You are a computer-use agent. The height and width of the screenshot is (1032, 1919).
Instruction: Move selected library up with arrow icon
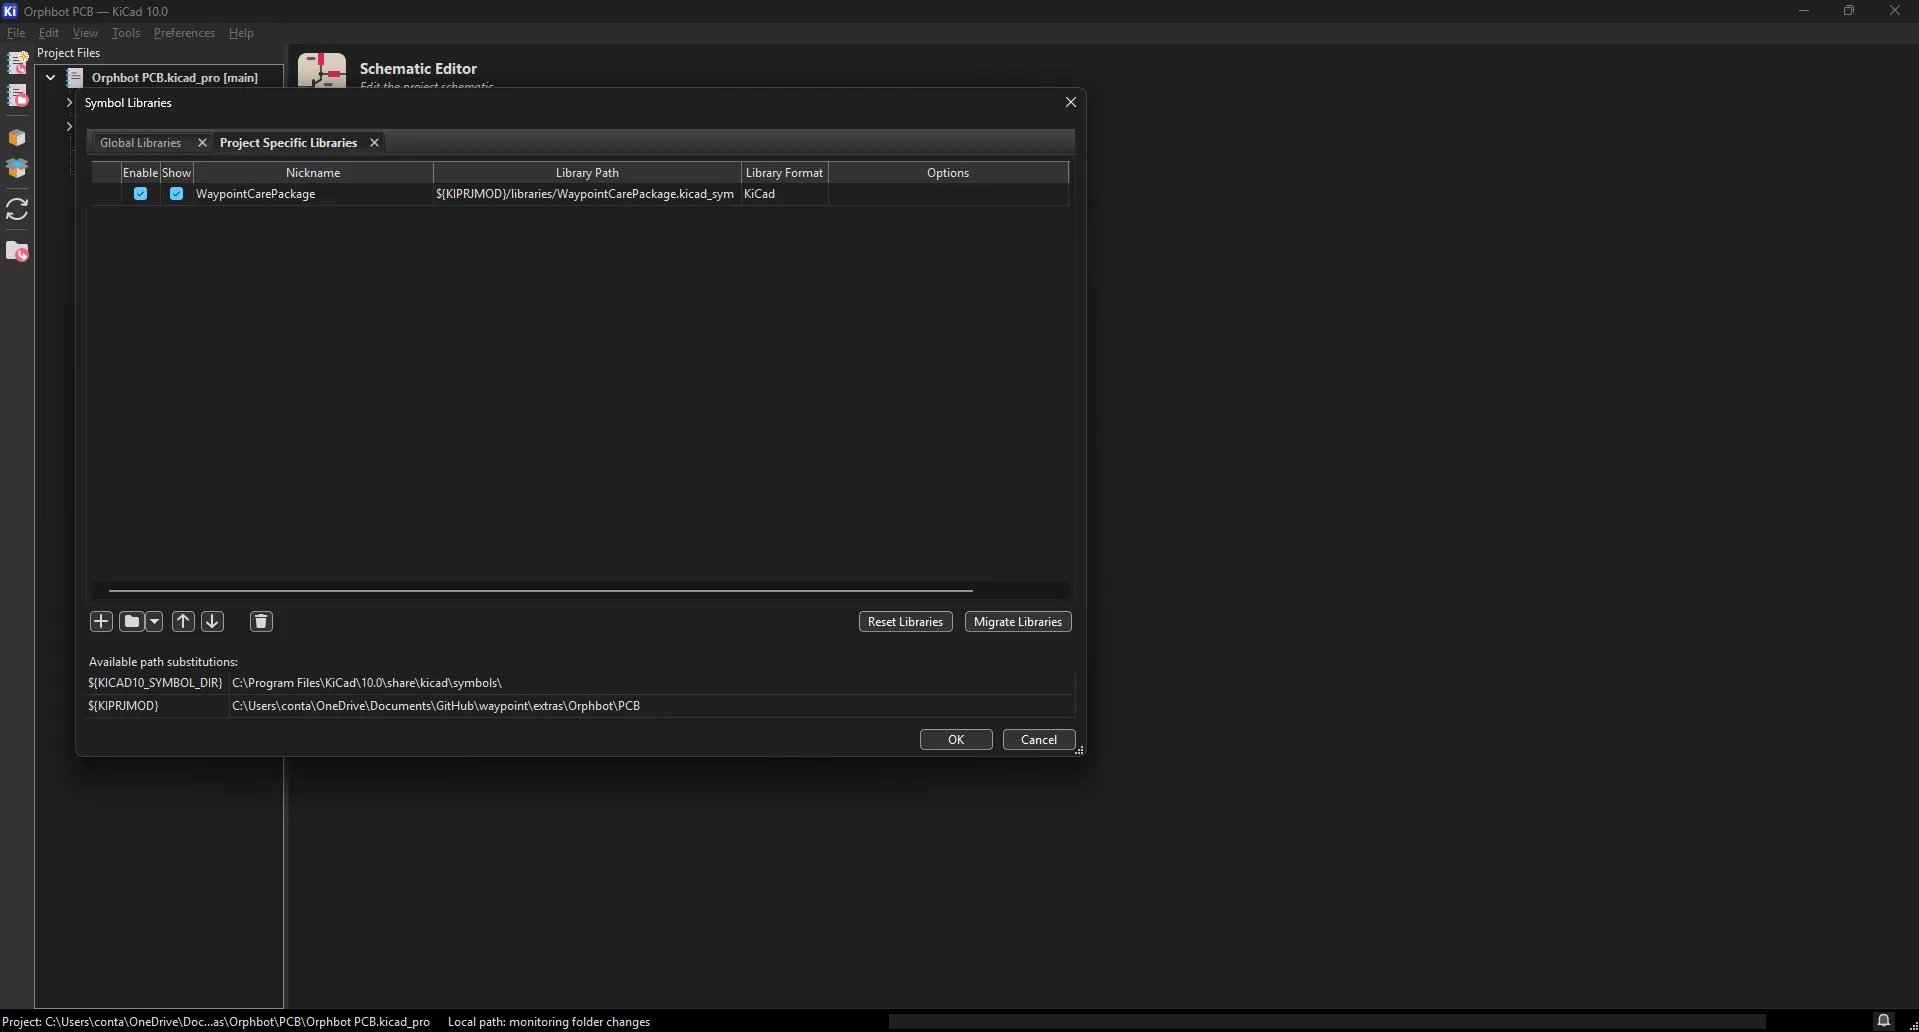(x=183, y=621)
